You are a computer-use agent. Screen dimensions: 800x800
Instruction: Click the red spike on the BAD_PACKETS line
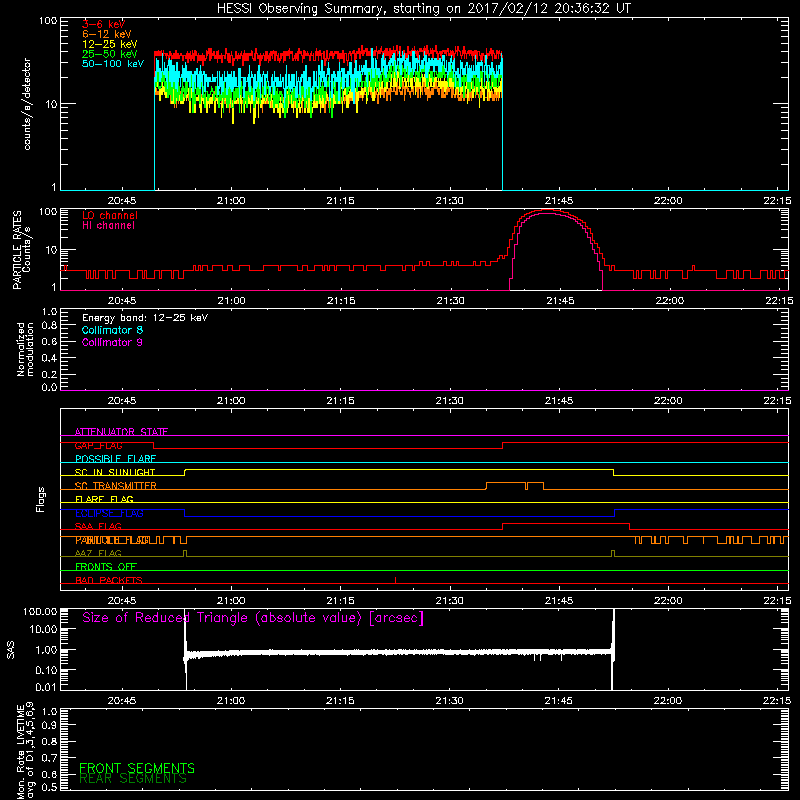click(395, 580)
